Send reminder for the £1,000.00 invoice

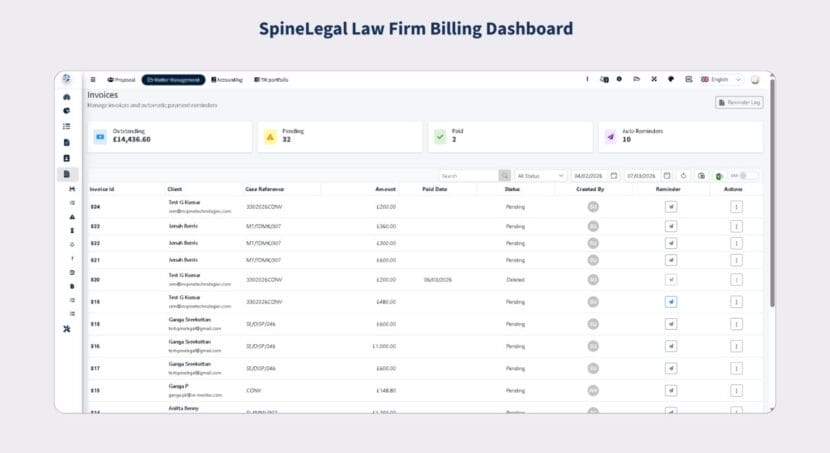point(671,346)
